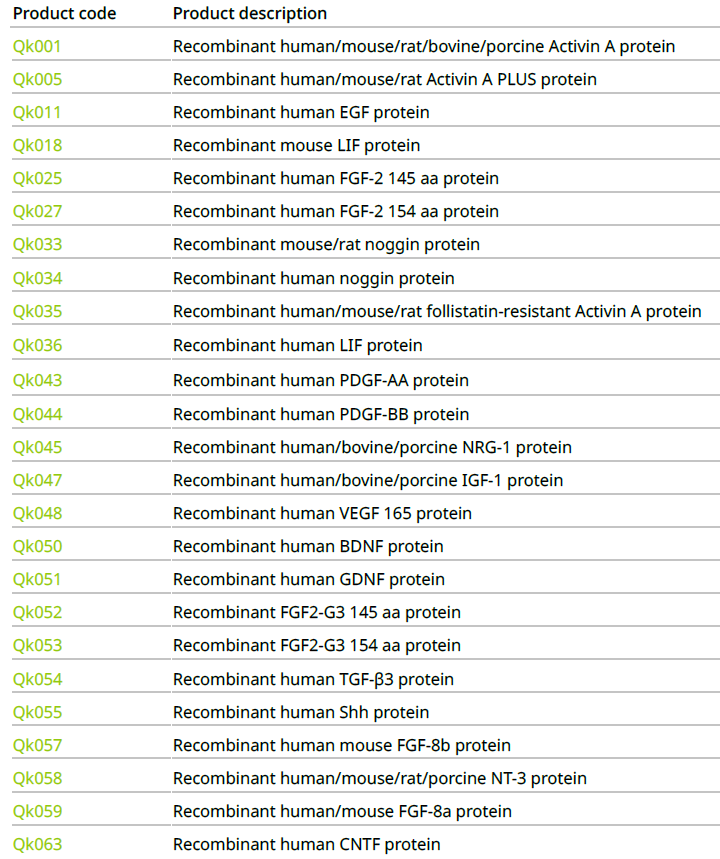The image size is (720, 859).
Task: Open product code Qk011
Action: click(x=37, y=112)
